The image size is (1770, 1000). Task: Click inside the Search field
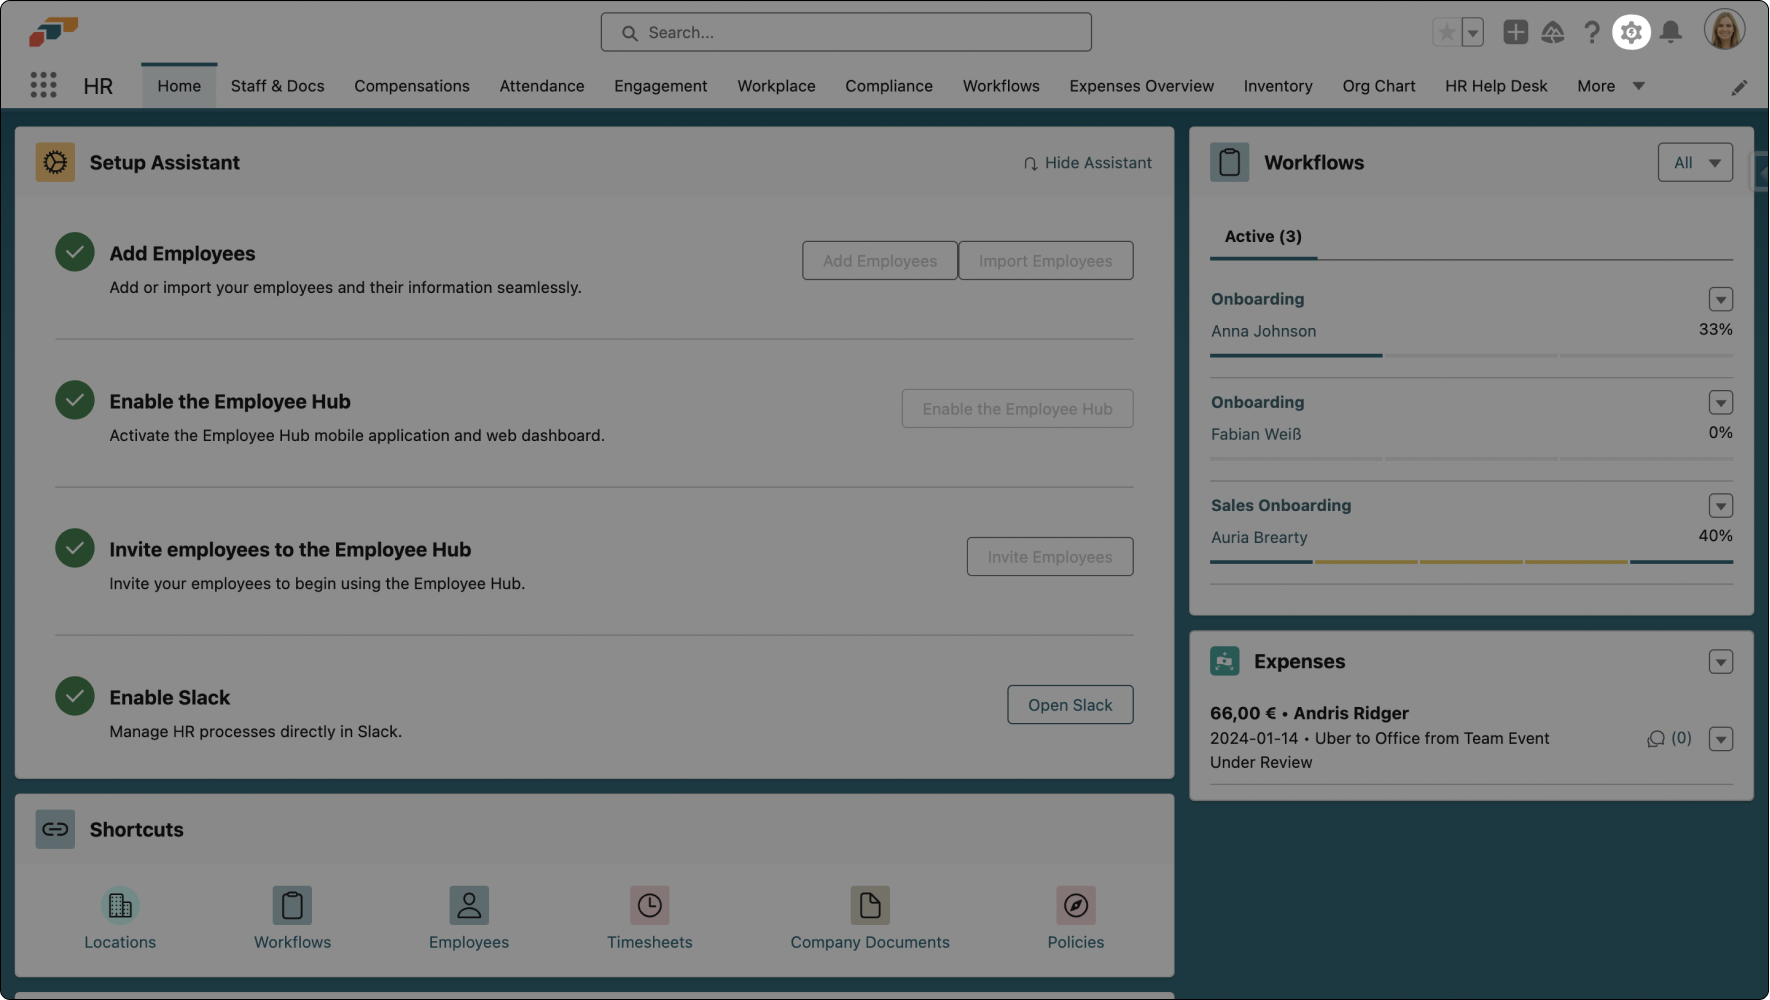click(x=845, y=31)
